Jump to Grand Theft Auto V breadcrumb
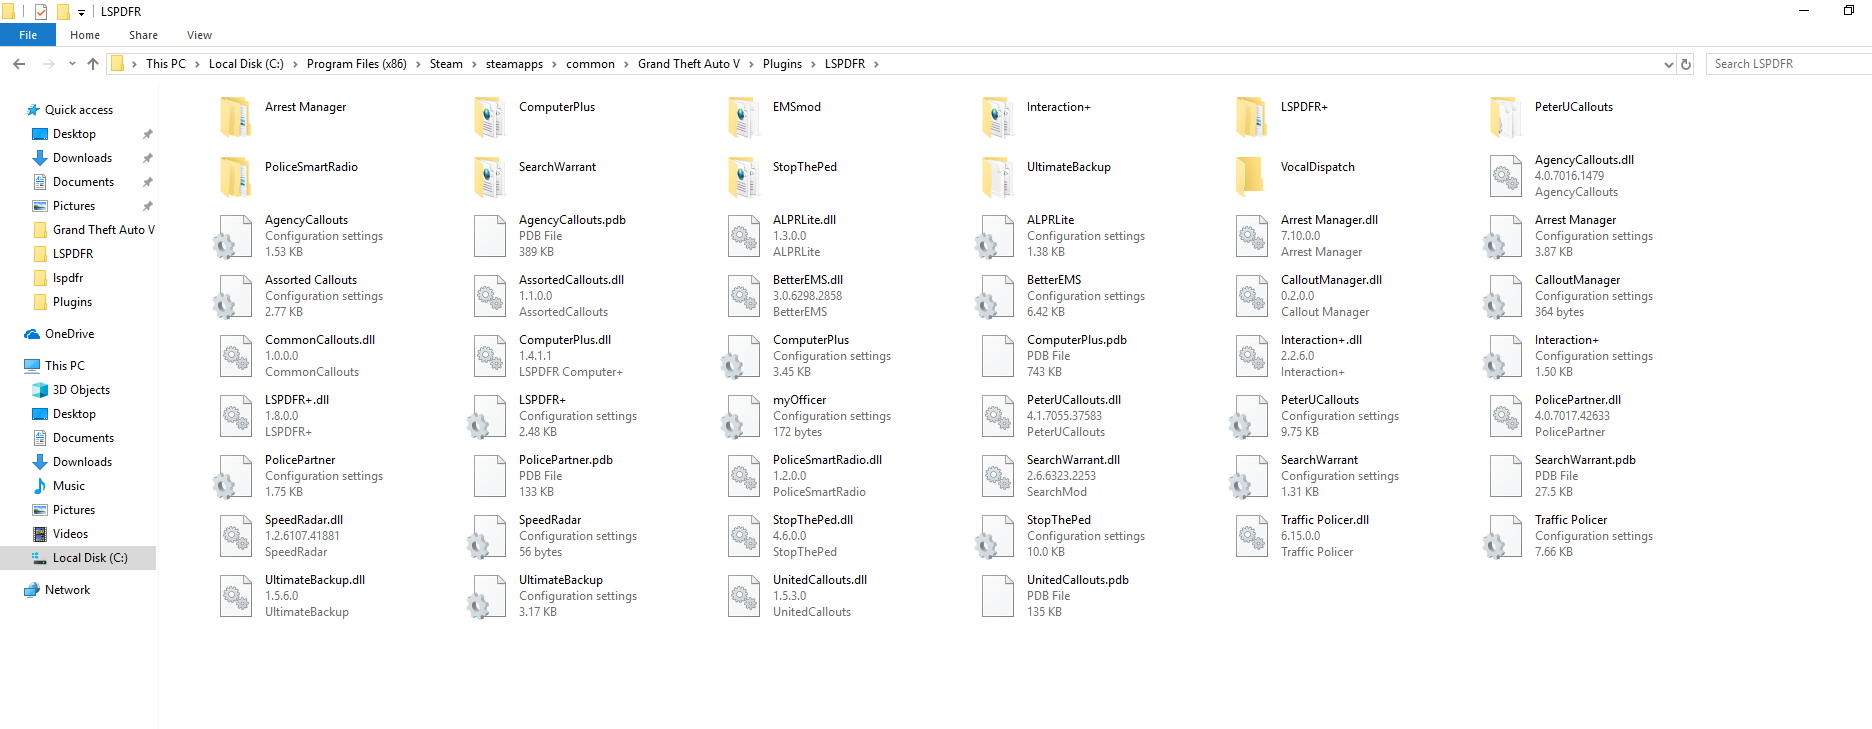Viewport: 1872px width, 729px height. [x=689, y=64]
